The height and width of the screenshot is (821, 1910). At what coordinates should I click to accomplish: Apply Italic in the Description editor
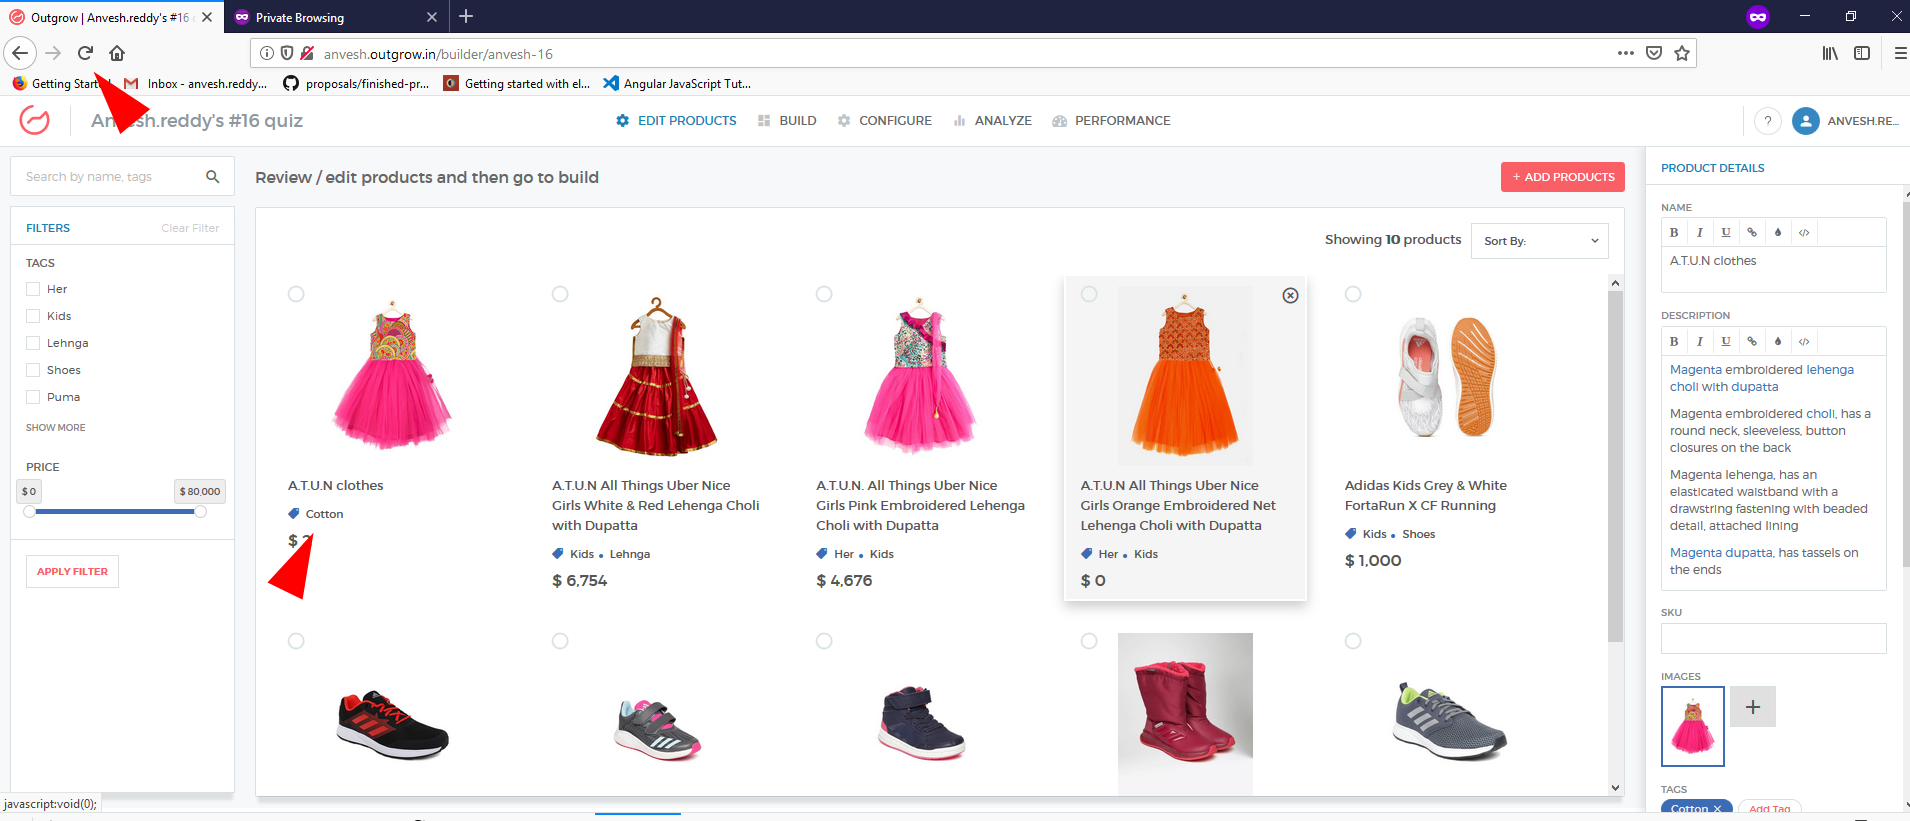(x=1700, y=341)
